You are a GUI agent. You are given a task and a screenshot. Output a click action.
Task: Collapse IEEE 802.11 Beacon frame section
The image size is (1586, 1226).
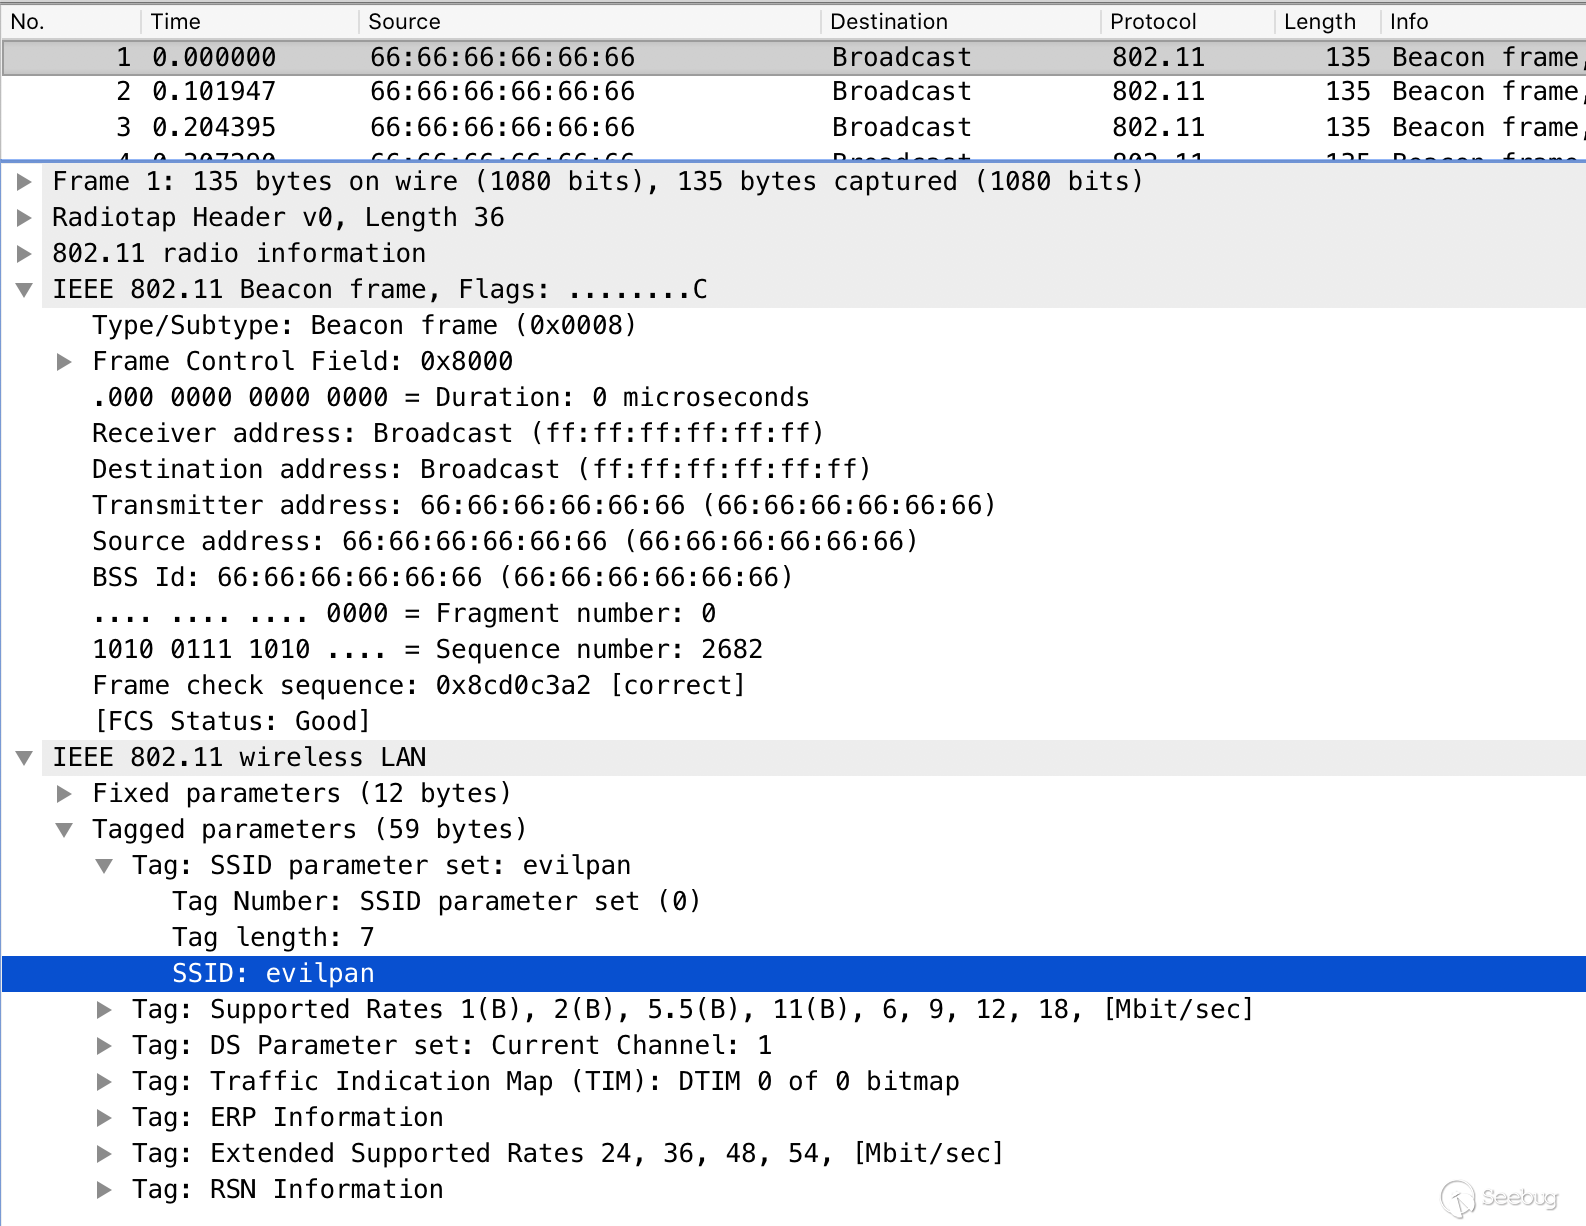pos(25,290)
